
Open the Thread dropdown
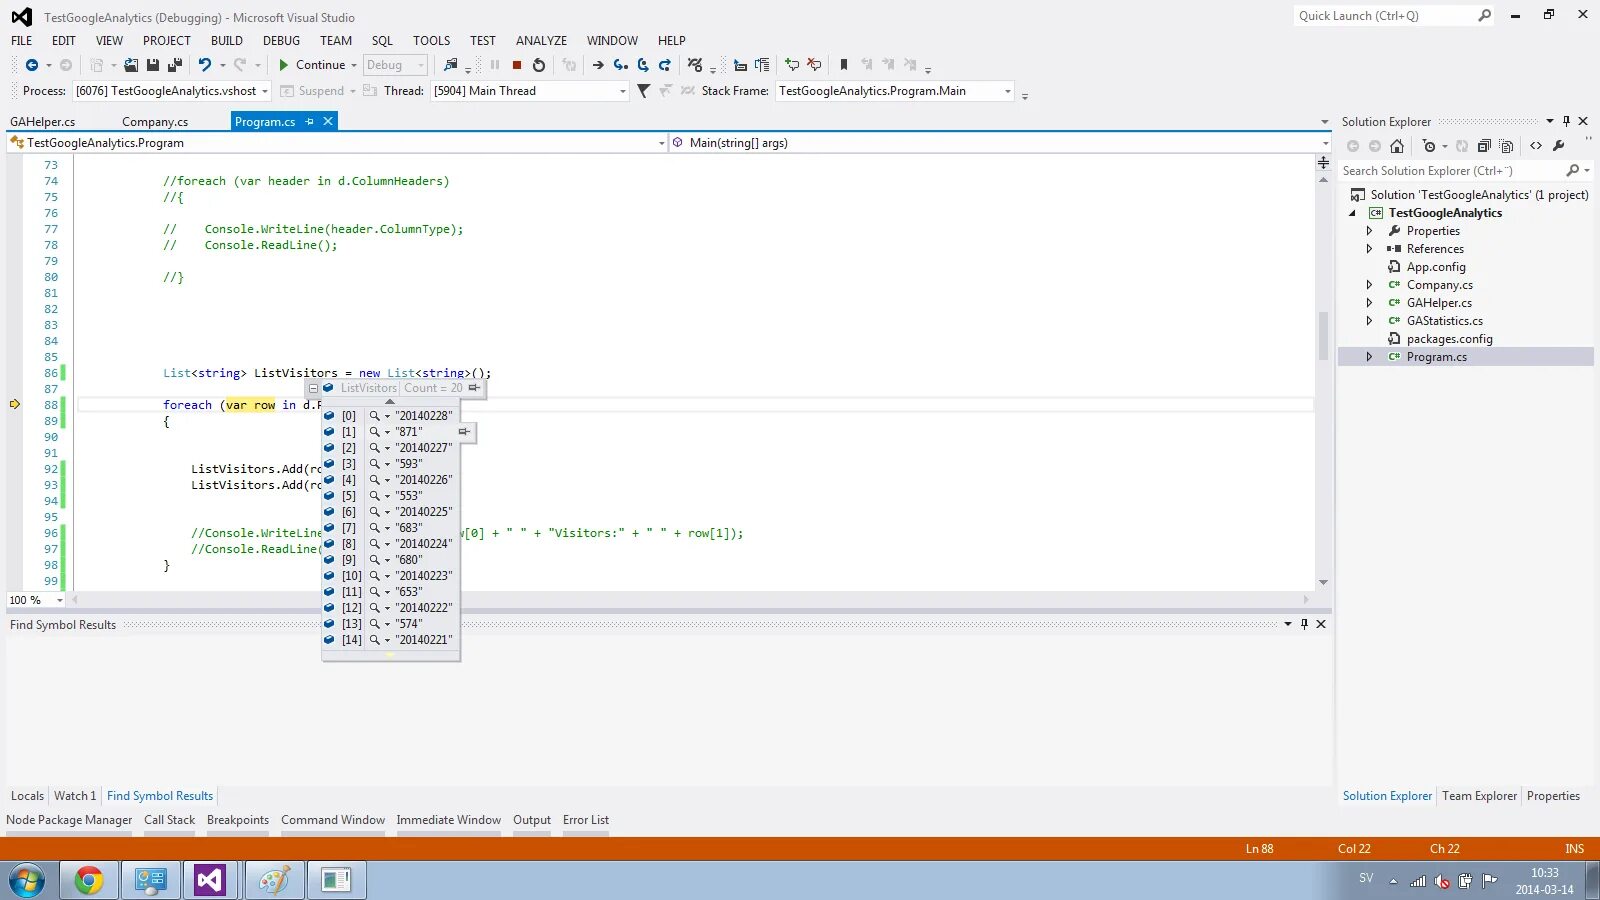[622, 91]
